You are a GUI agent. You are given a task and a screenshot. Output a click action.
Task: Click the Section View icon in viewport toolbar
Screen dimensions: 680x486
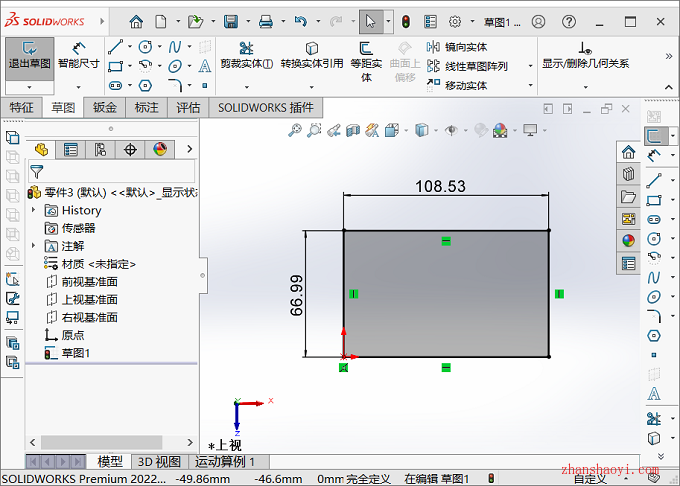click(353, 130)
